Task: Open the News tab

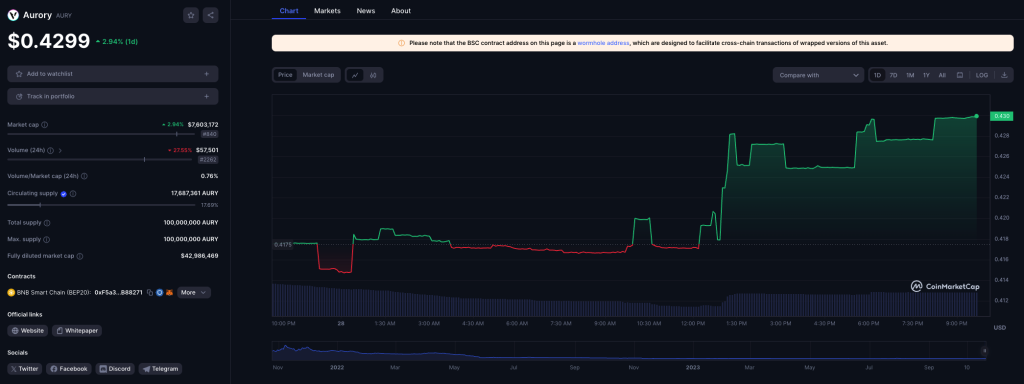Action: [x=366, y=10]
